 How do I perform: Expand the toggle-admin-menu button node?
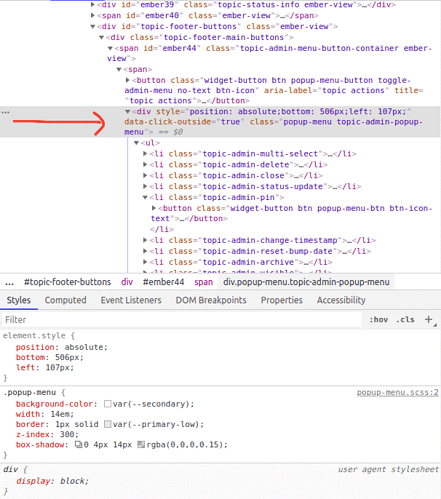[x=127, y=80]
